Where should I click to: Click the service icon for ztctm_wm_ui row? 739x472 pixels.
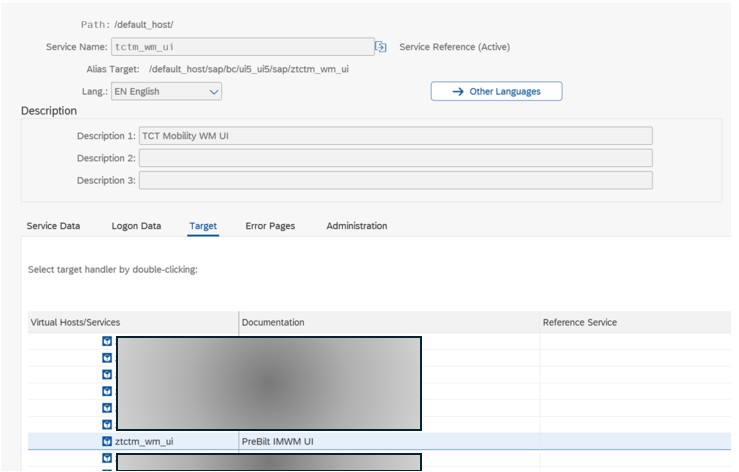point(107,441)
